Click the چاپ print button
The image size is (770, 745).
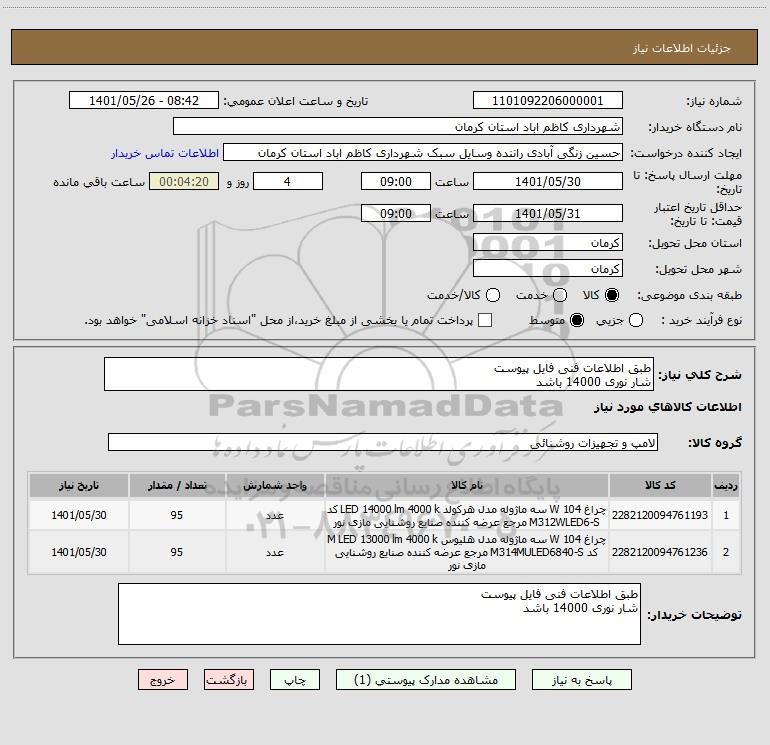295,680
